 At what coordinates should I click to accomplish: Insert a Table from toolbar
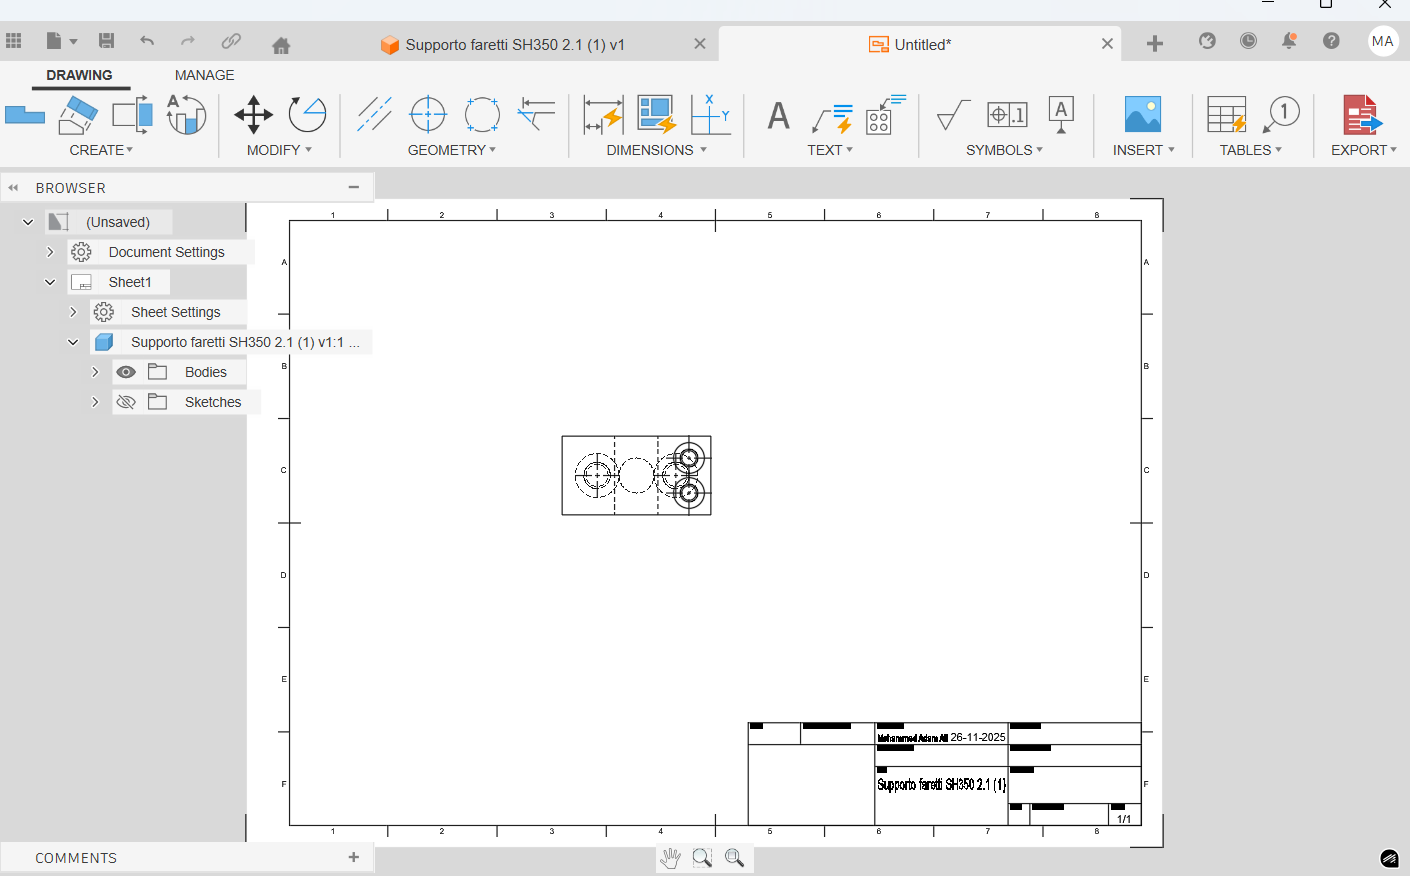point(1226,115)
